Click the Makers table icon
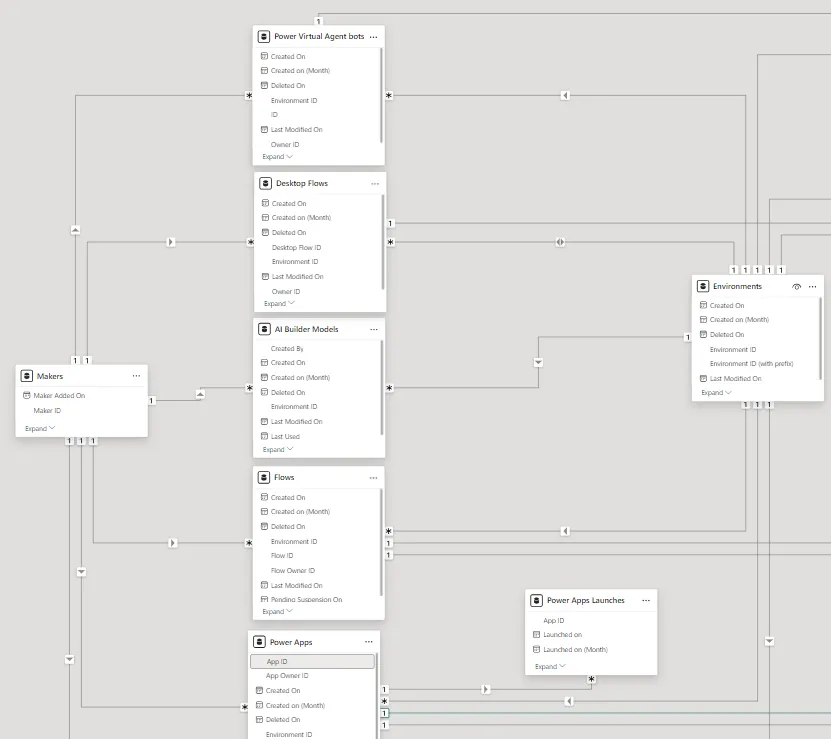Viewport: 831px width, 739px height. 26,376
